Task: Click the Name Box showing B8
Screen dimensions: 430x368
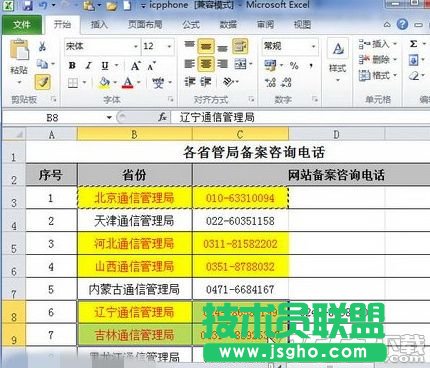Action: click(x=53, y=117)
